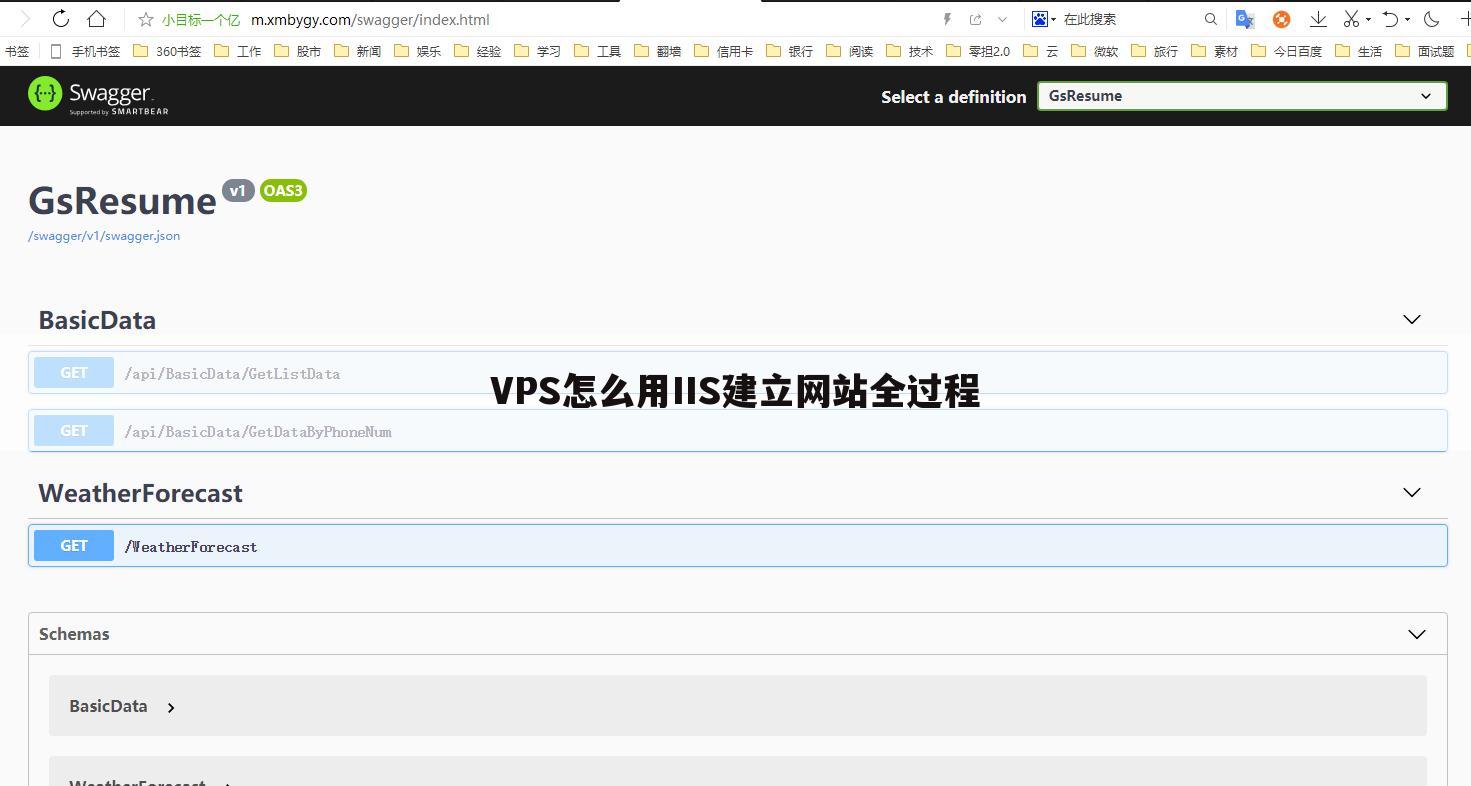This screenshot has height=786, width=1471.
Task: Open the 工具 bookmark folder icon
Action: (x=582, y=50)
